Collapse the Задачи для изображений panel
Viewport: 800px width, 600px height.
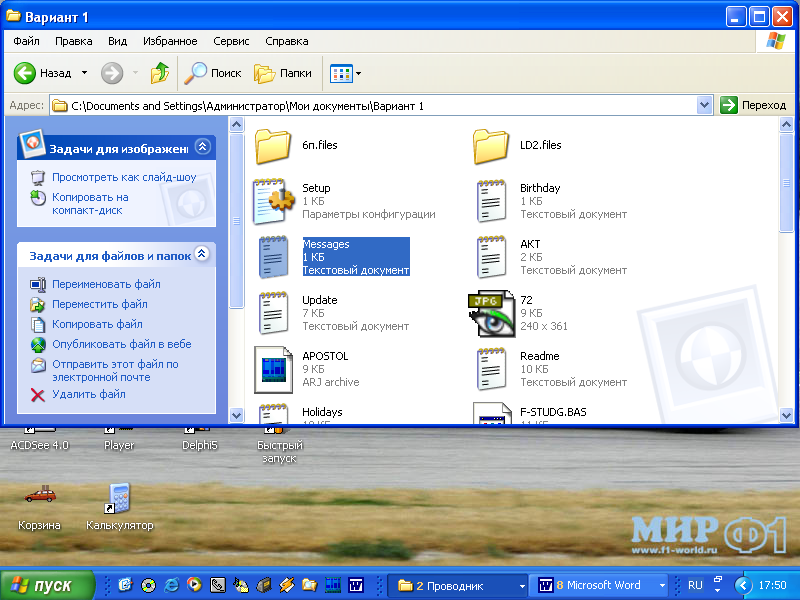pos(203,147)
